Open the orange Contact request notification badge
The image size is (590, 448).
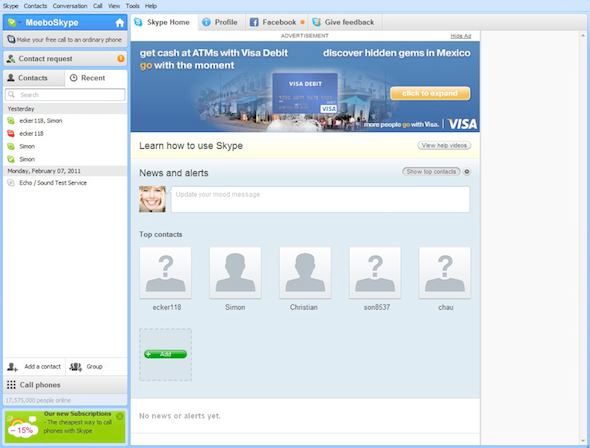click(121, 59)
